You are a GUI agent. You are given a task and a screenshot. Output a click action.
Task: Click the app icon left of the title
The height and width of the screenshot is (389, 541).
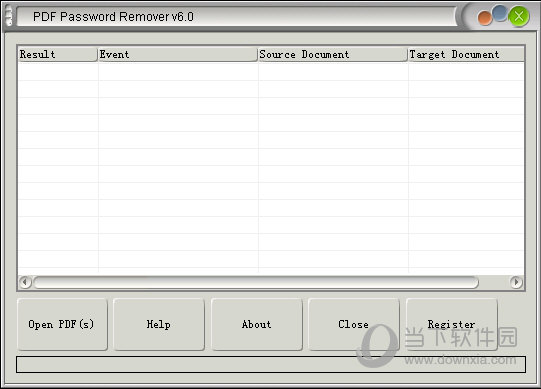tap(9, 16)
